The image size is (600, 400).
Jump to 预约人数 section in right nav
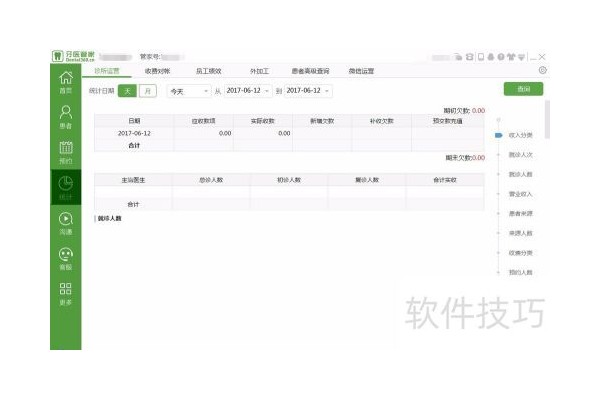pyautogui.click(x=520, y=273)
